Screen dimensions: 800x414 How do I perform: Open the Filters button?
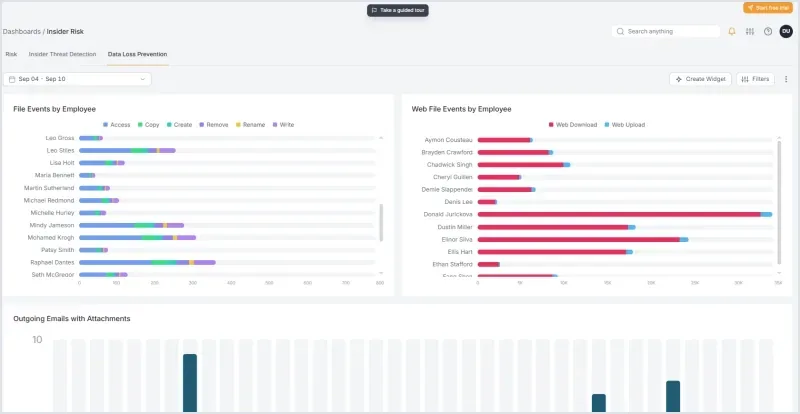(755, 79)
